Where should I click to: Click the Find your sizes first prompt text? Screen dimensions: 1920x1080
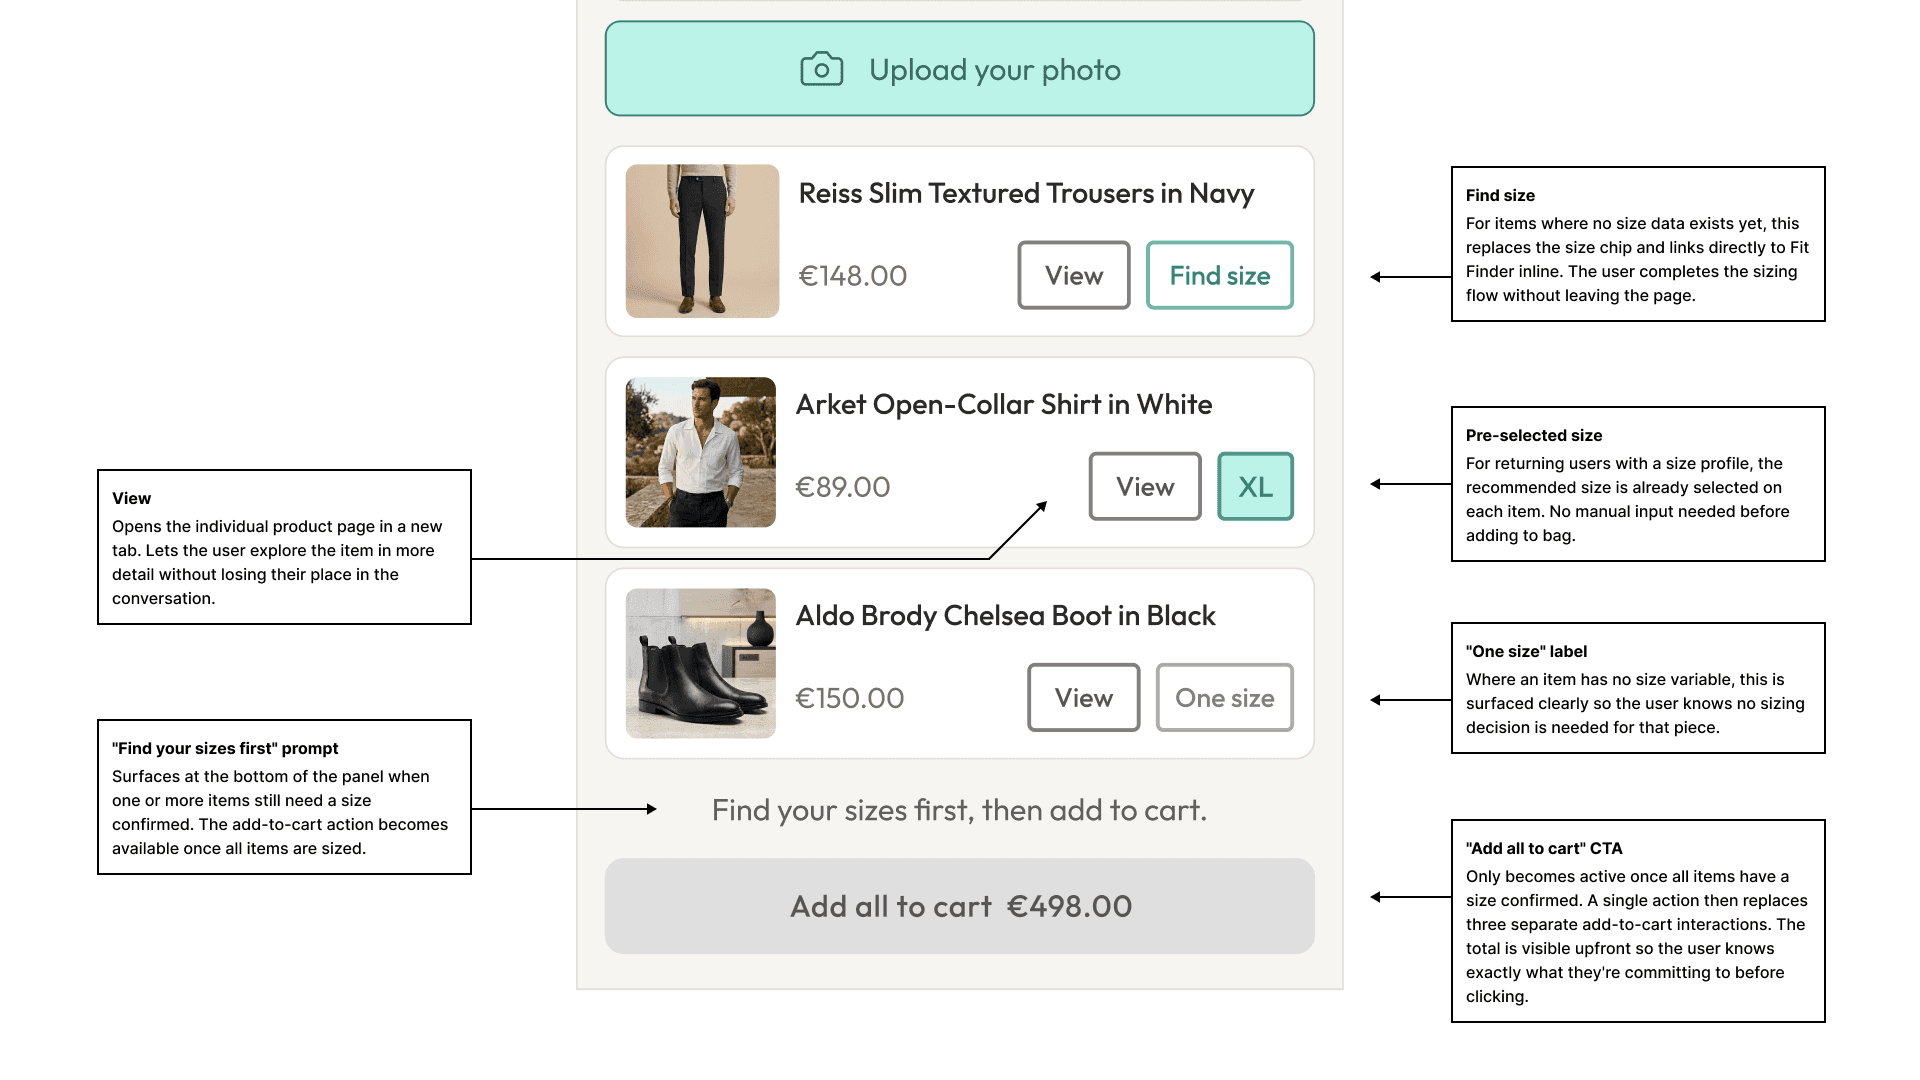[x=959, y=810]
